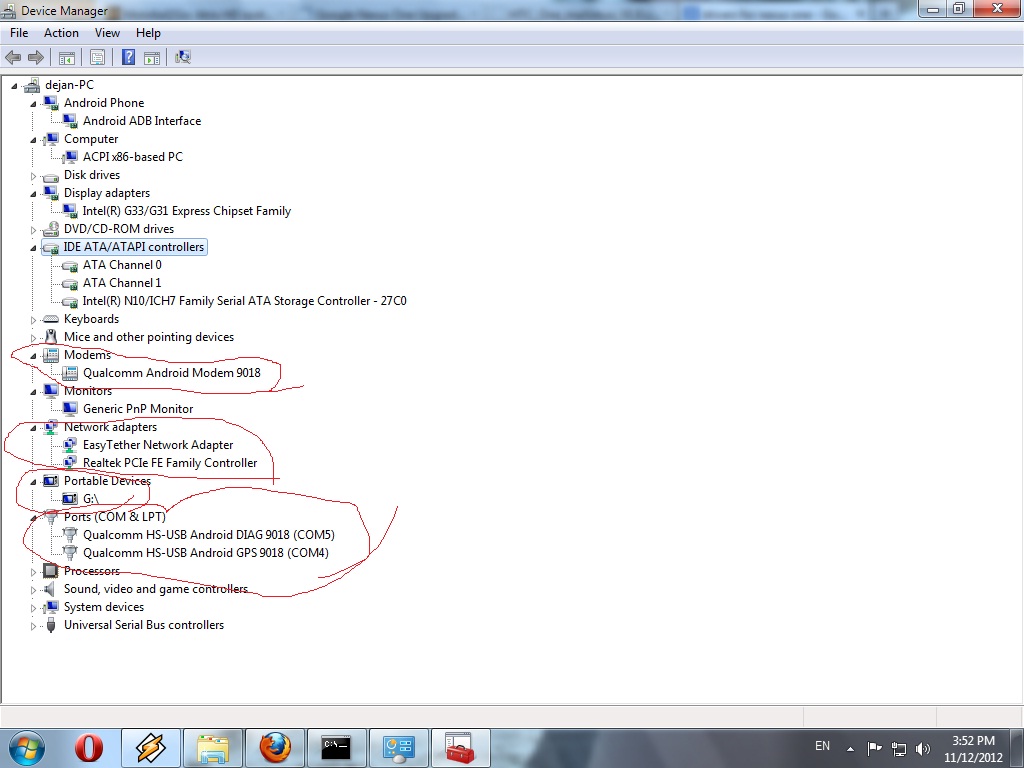Click Show/Hide Console Tree toolbar icon
The width and height of the screenshot is (1024, 768).
(67, 58)
